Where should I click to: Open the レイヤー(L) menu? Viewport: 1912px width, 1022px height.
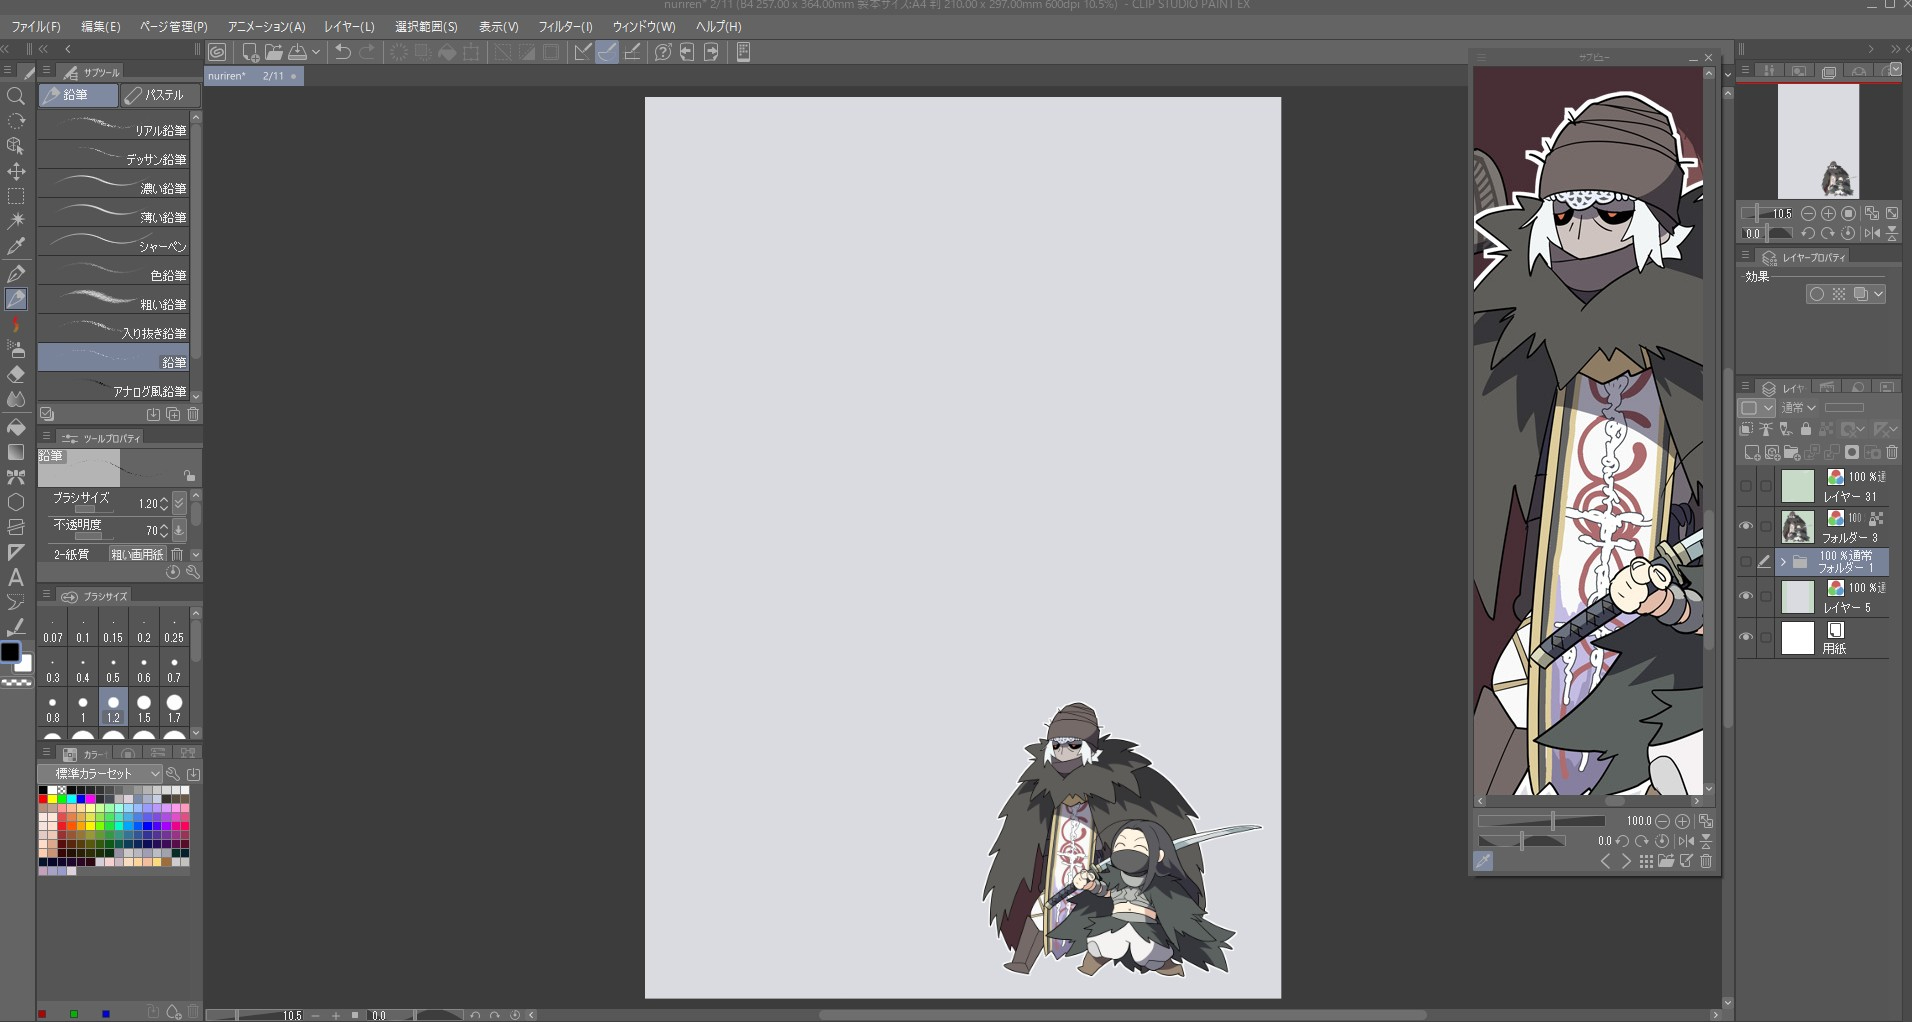(349, 26)
